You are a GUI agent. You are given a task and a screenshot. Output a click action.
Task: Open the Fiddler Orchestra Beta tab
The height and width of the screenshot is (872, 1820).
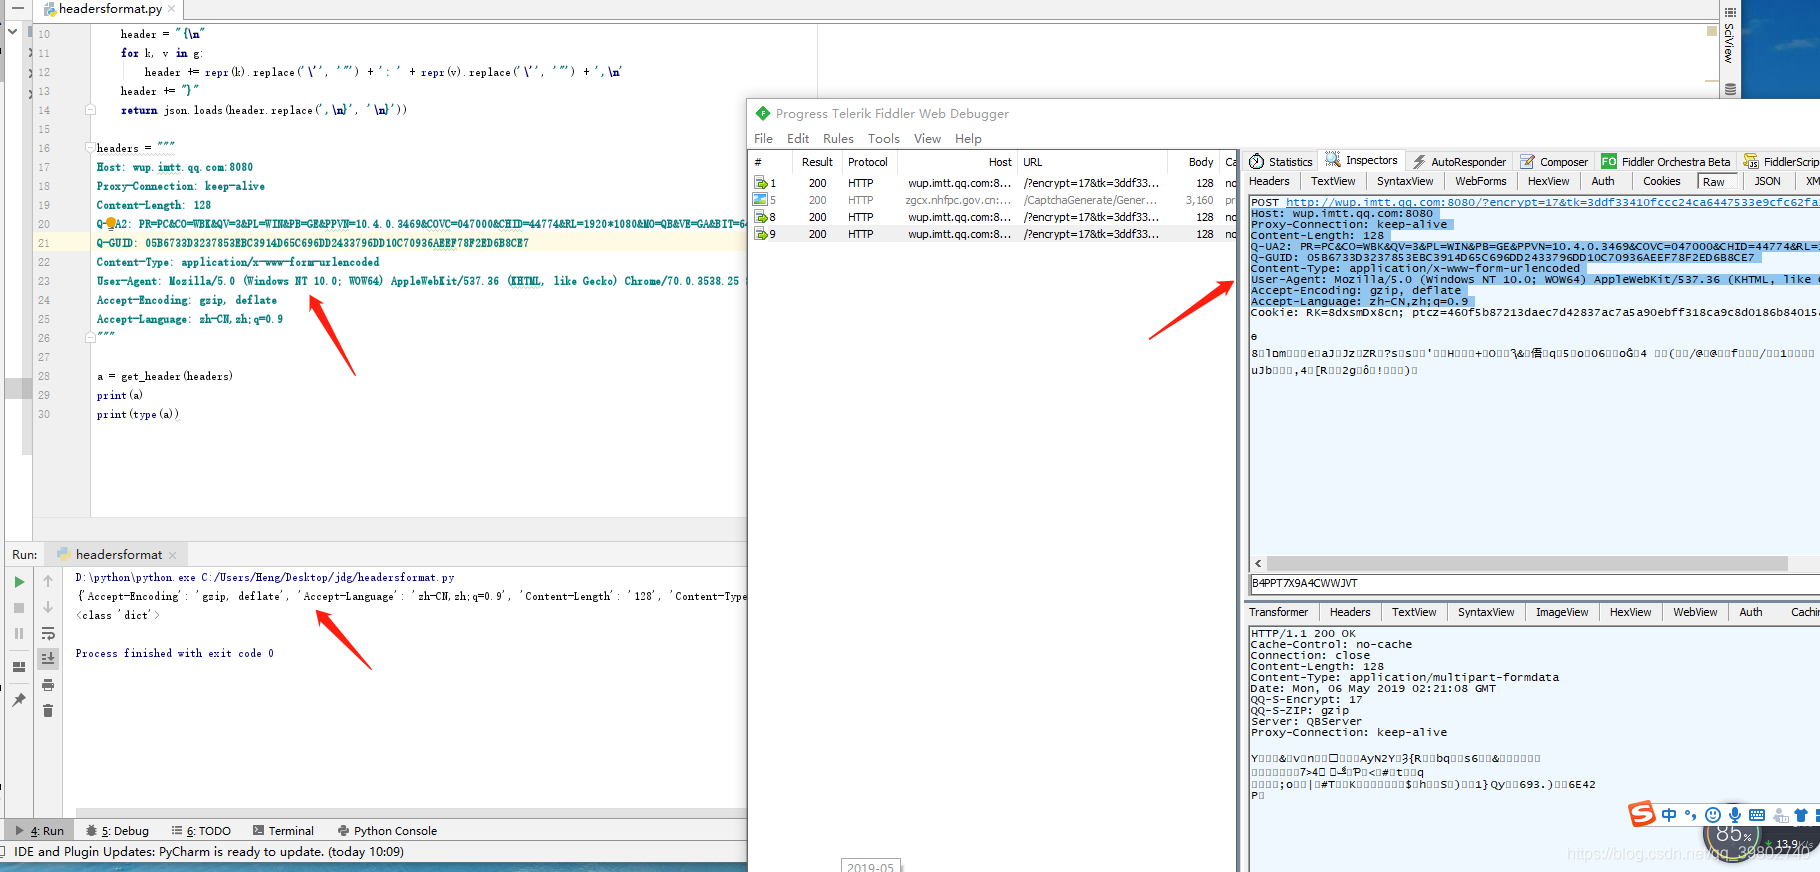[x=1666, y=162]
